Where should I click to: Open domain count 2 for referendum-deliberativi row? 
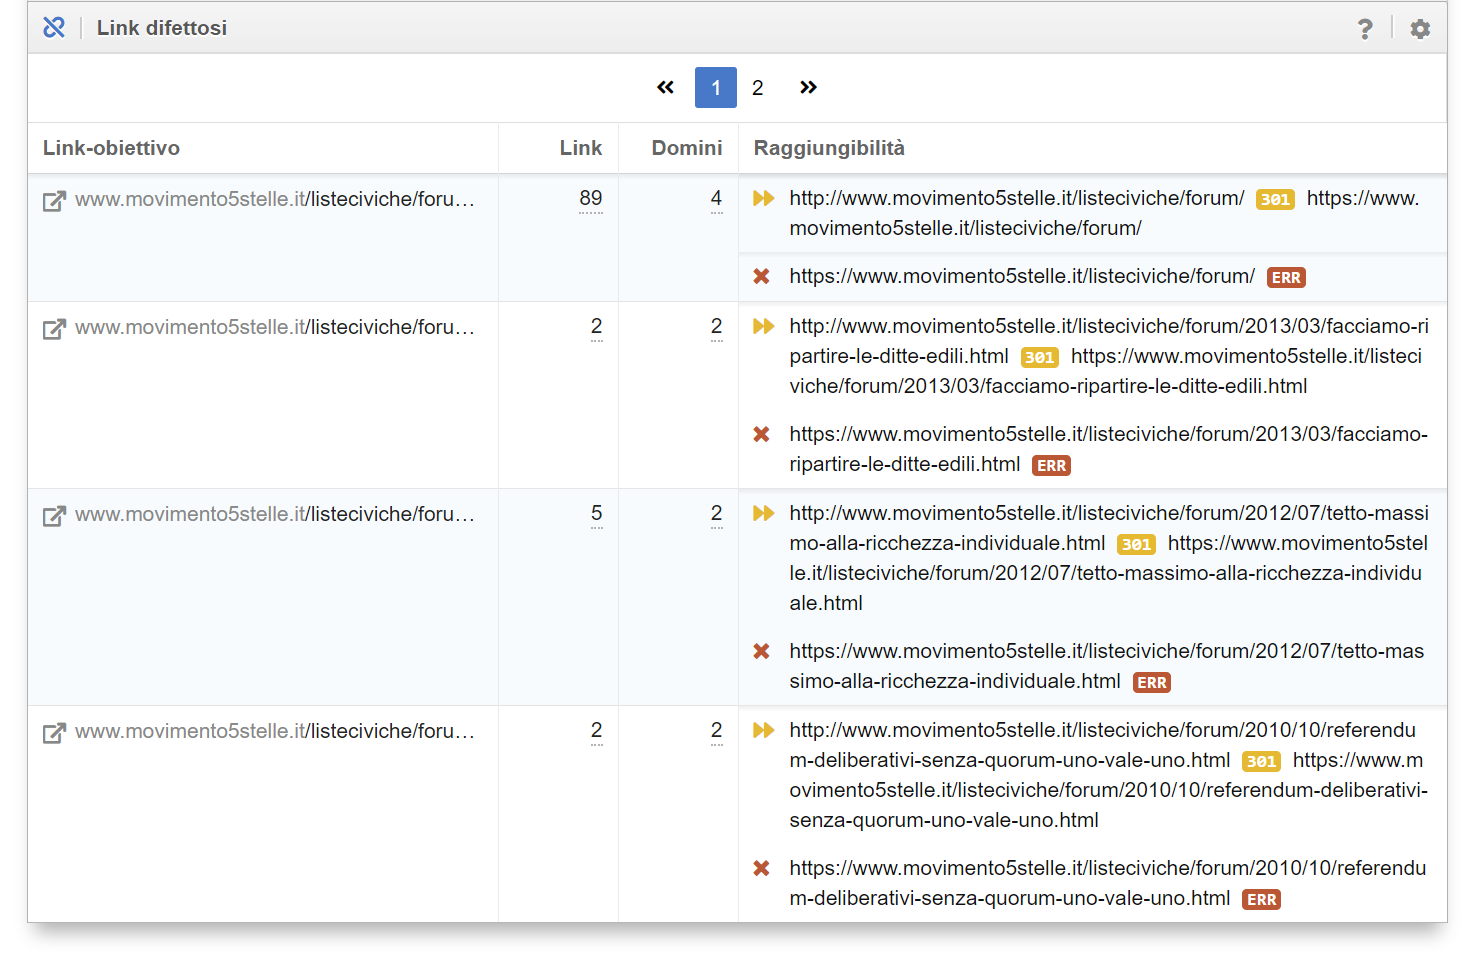716,731
